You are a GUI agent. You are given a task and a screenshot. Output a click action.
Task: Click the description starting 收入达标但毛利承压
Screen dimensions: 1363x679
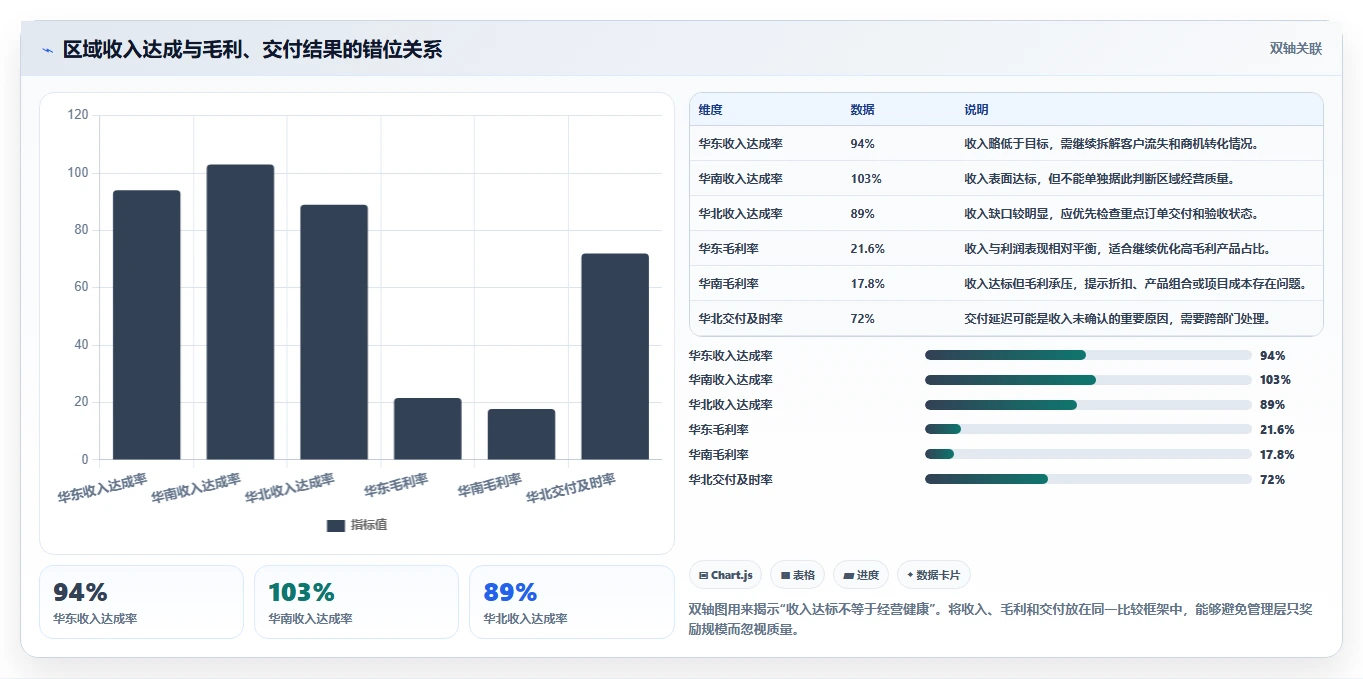pyautogui.click(x=1135, y=284)
